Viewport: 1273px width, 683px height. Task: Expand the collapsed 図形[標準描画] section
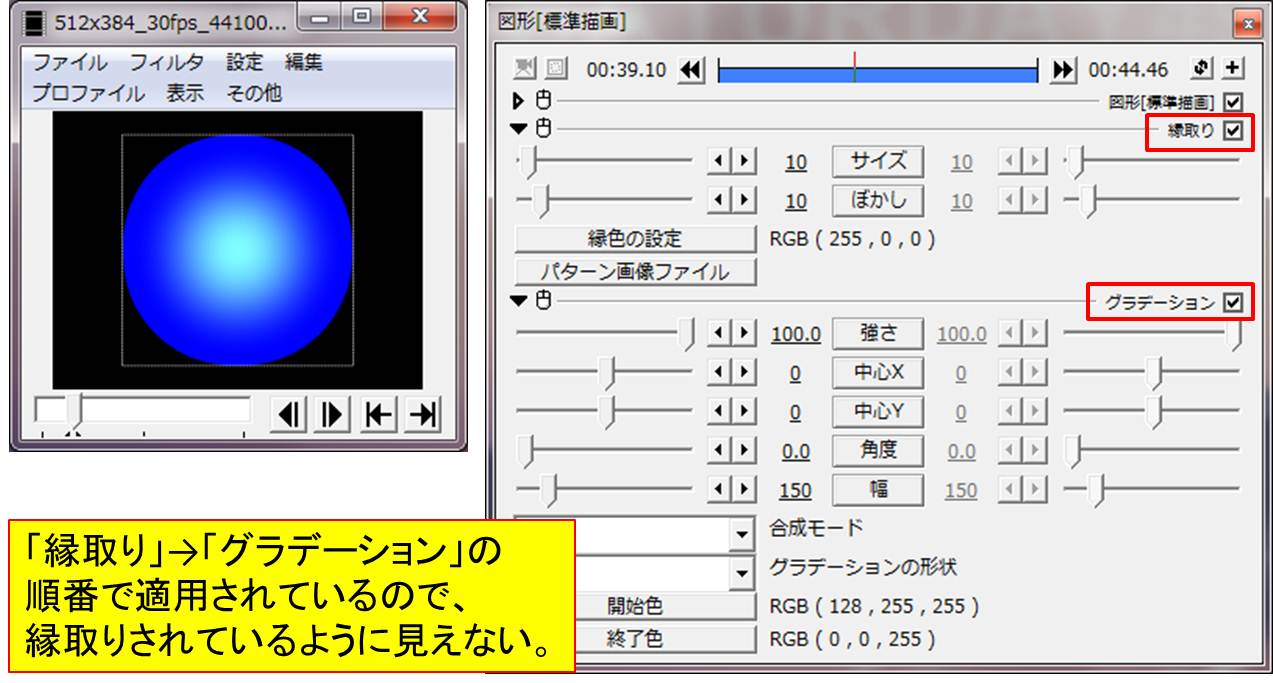[520, 100]
